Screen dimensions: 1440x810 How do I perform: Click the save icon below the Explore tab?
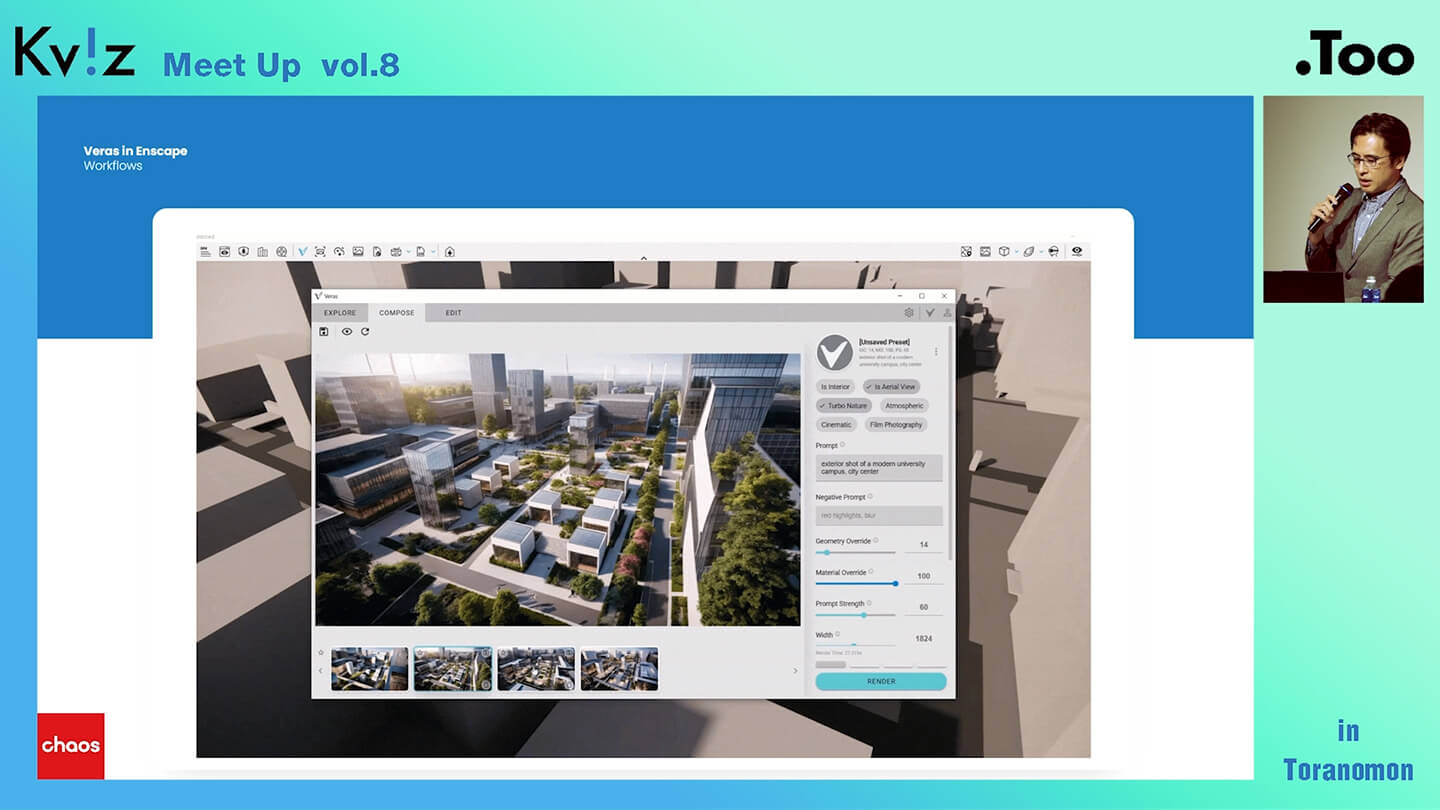click(x=324, y=332)
